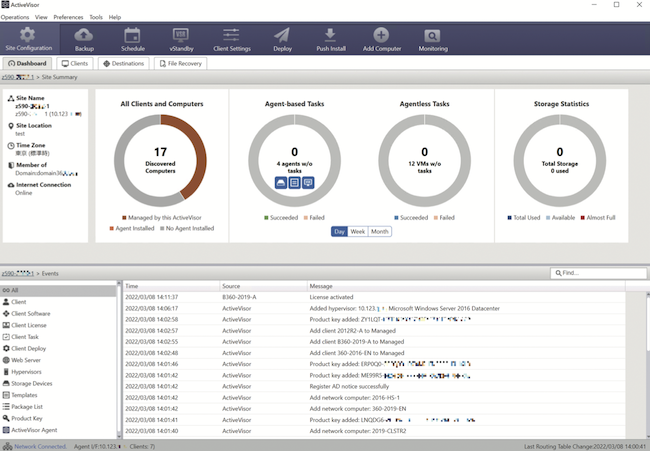Launch Push Install from toolbar
The height and width of the screenshot is (451, 650).
[x=330, y=40]
